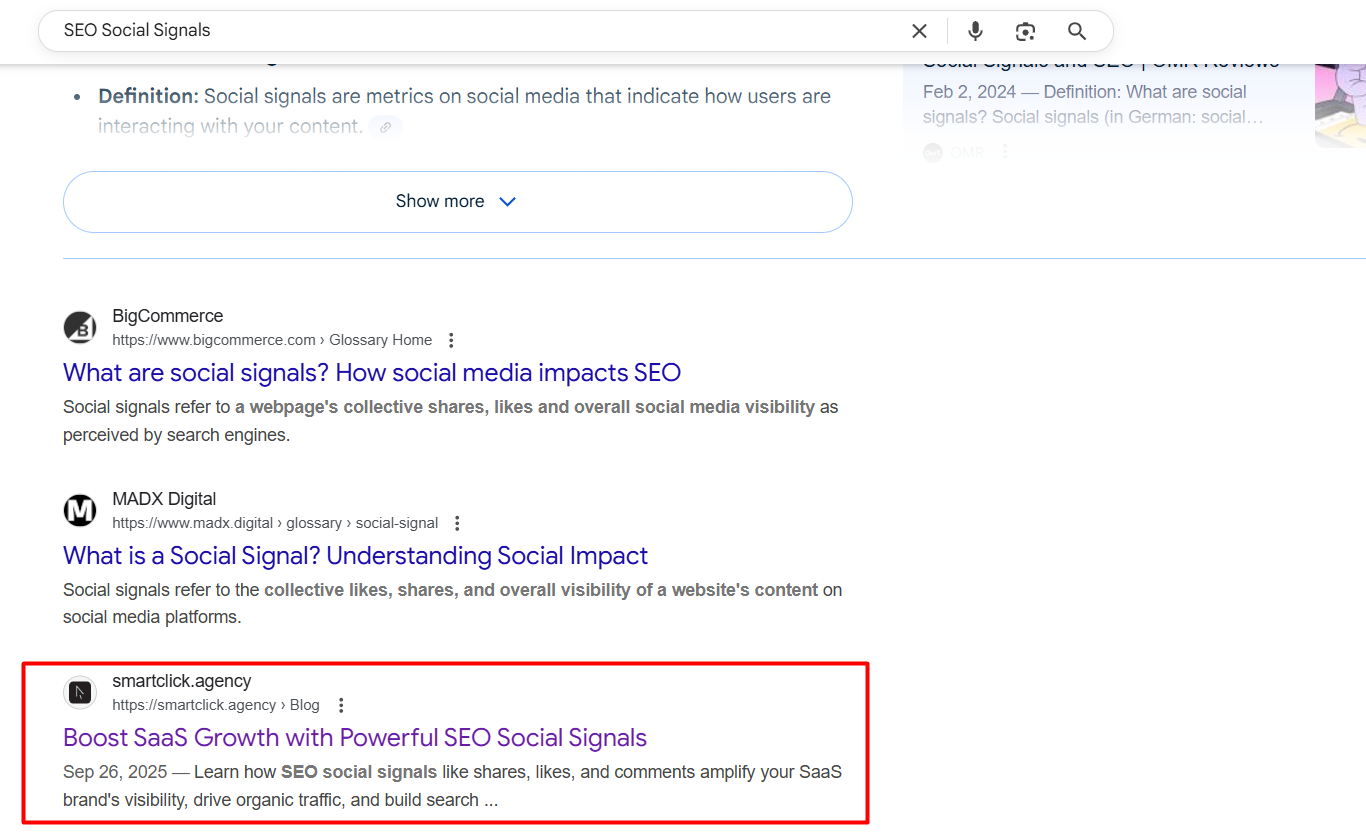Viewport: 1366px width, 832px height.
Task: Click the pink thumbnail on the OMR card
Action: click(x=1340, y=105)
